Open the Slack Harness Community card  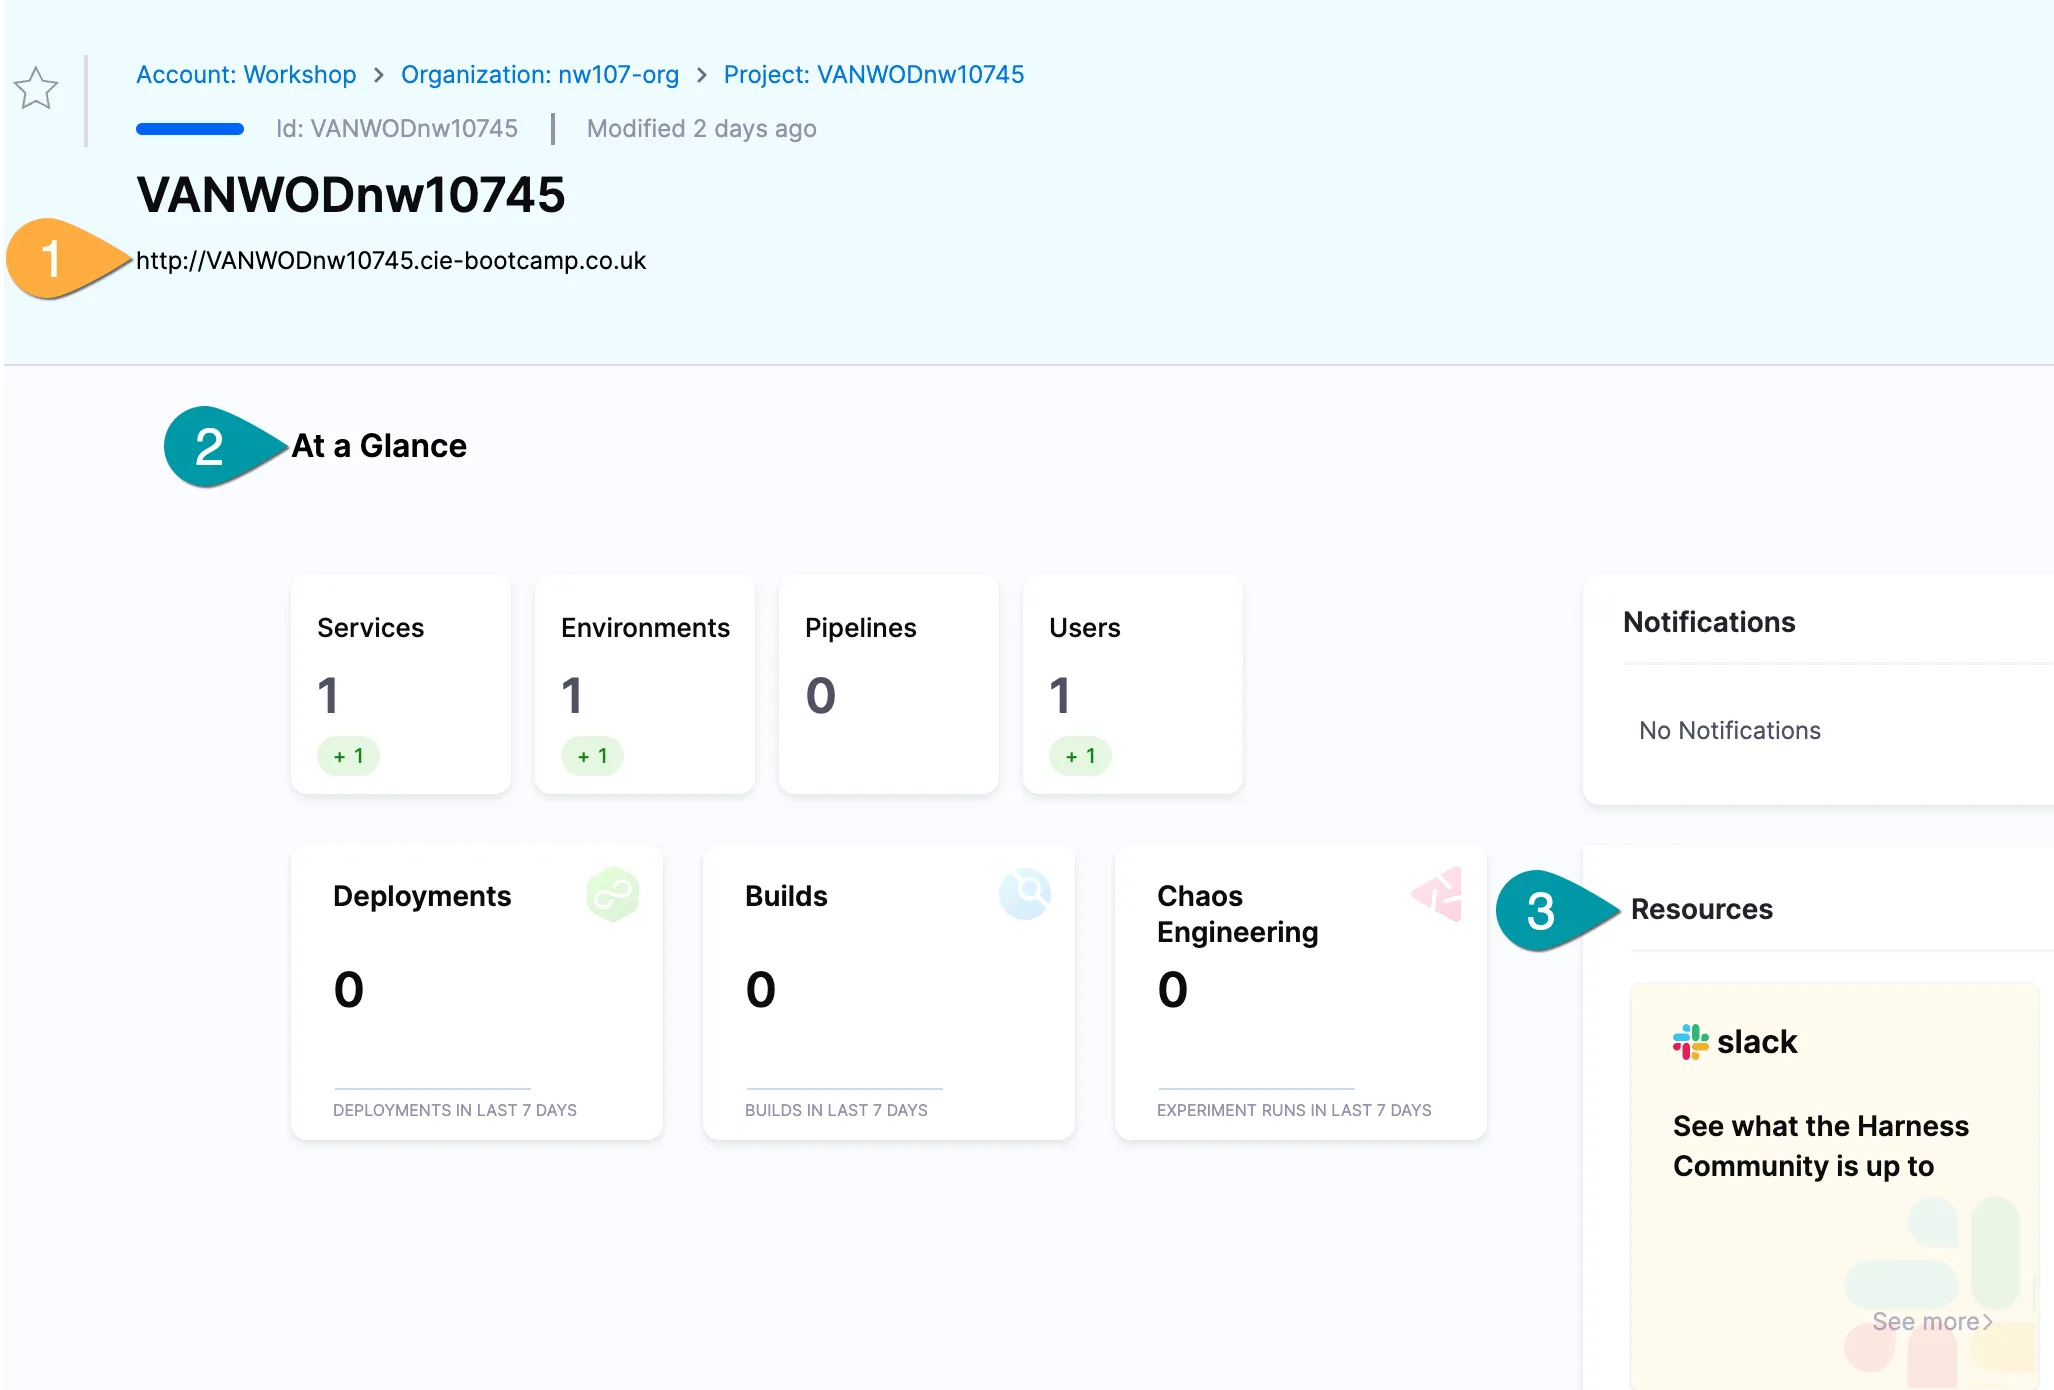(x=1820, y=1146)
